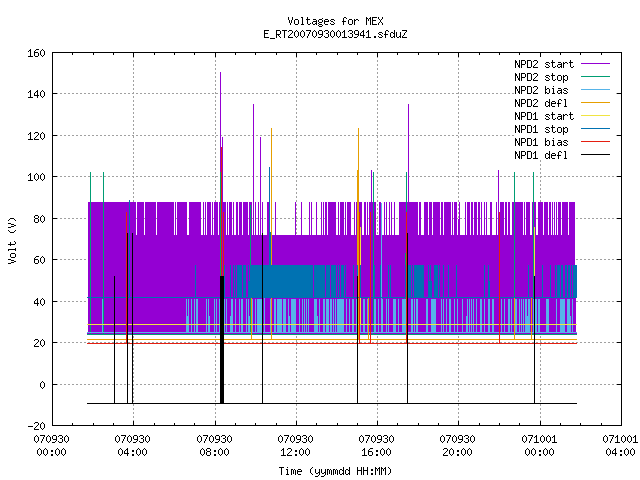Click the chart title Voltages for MEX
The width and height of the screenshot is (640, 480).
pyautogui.click(x=335, y=21)
